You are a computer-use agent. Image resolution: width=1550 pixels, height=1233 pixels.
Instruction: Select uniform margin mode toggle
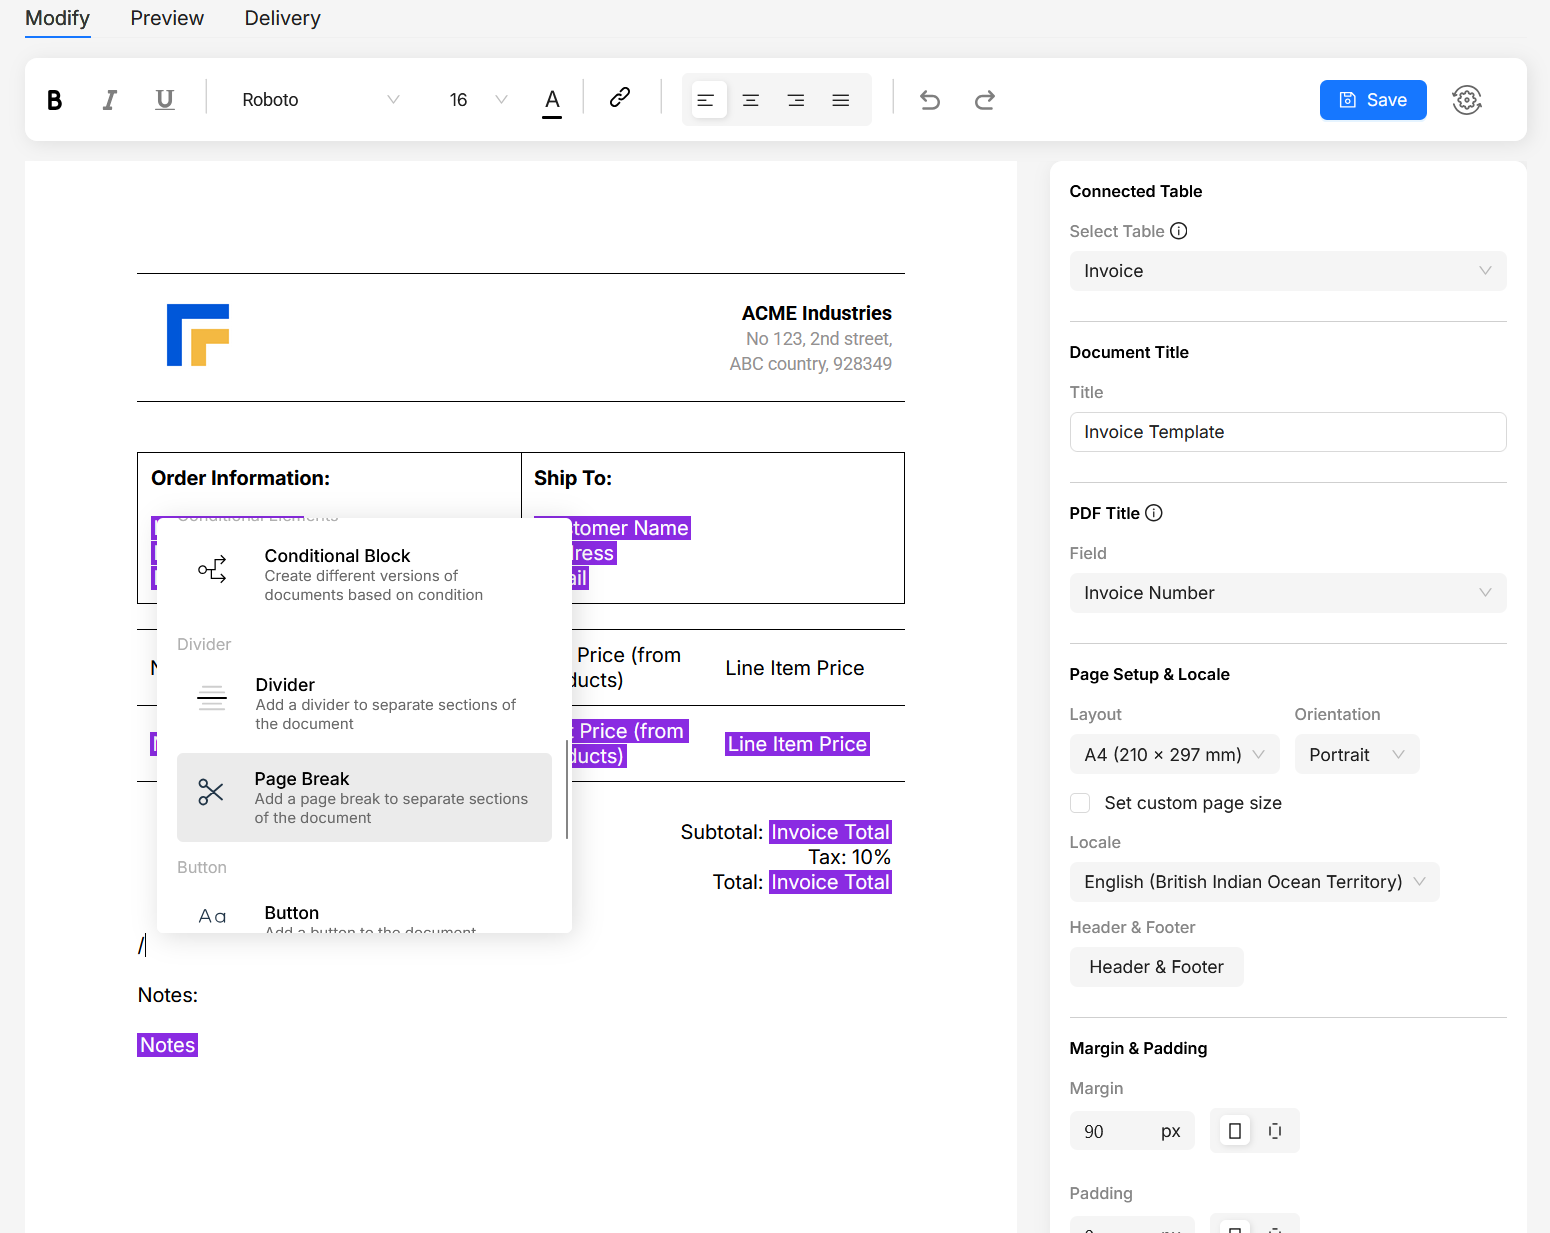(x=1235, y=1131)
